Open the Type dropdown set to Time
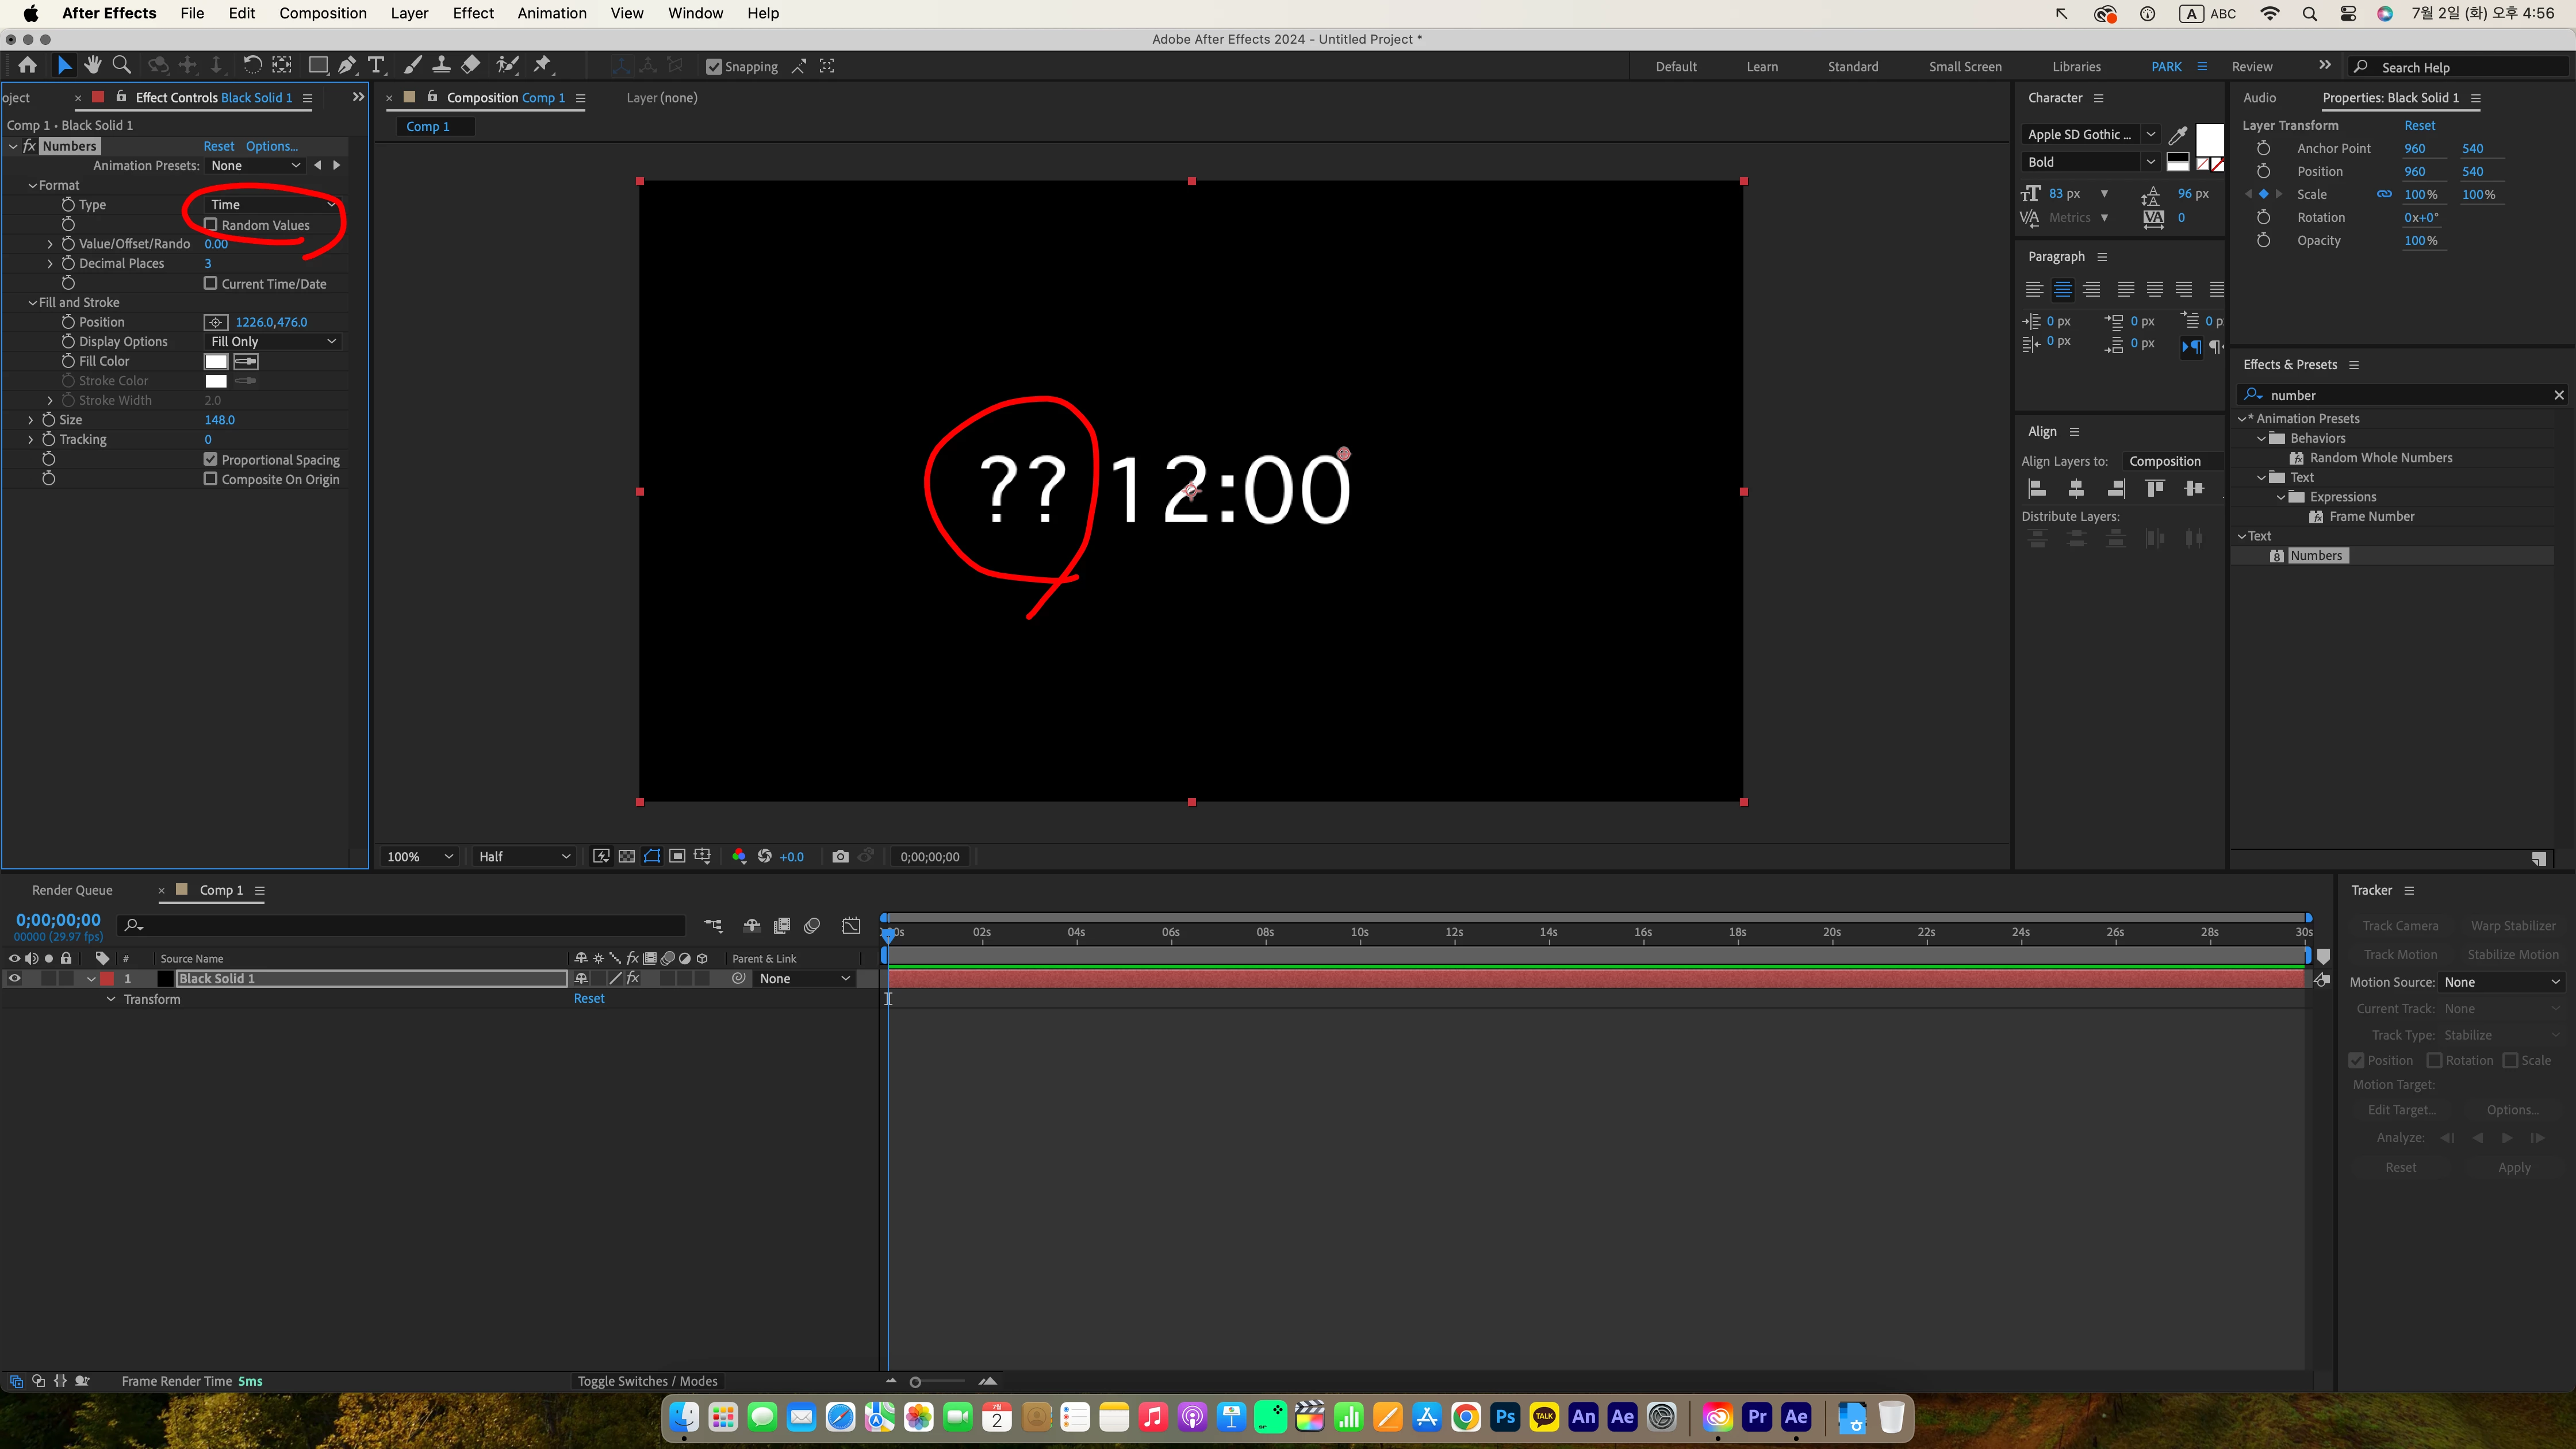This screenshot has width=2576, height=1449. pyautogui.click(x=272, y=205)
